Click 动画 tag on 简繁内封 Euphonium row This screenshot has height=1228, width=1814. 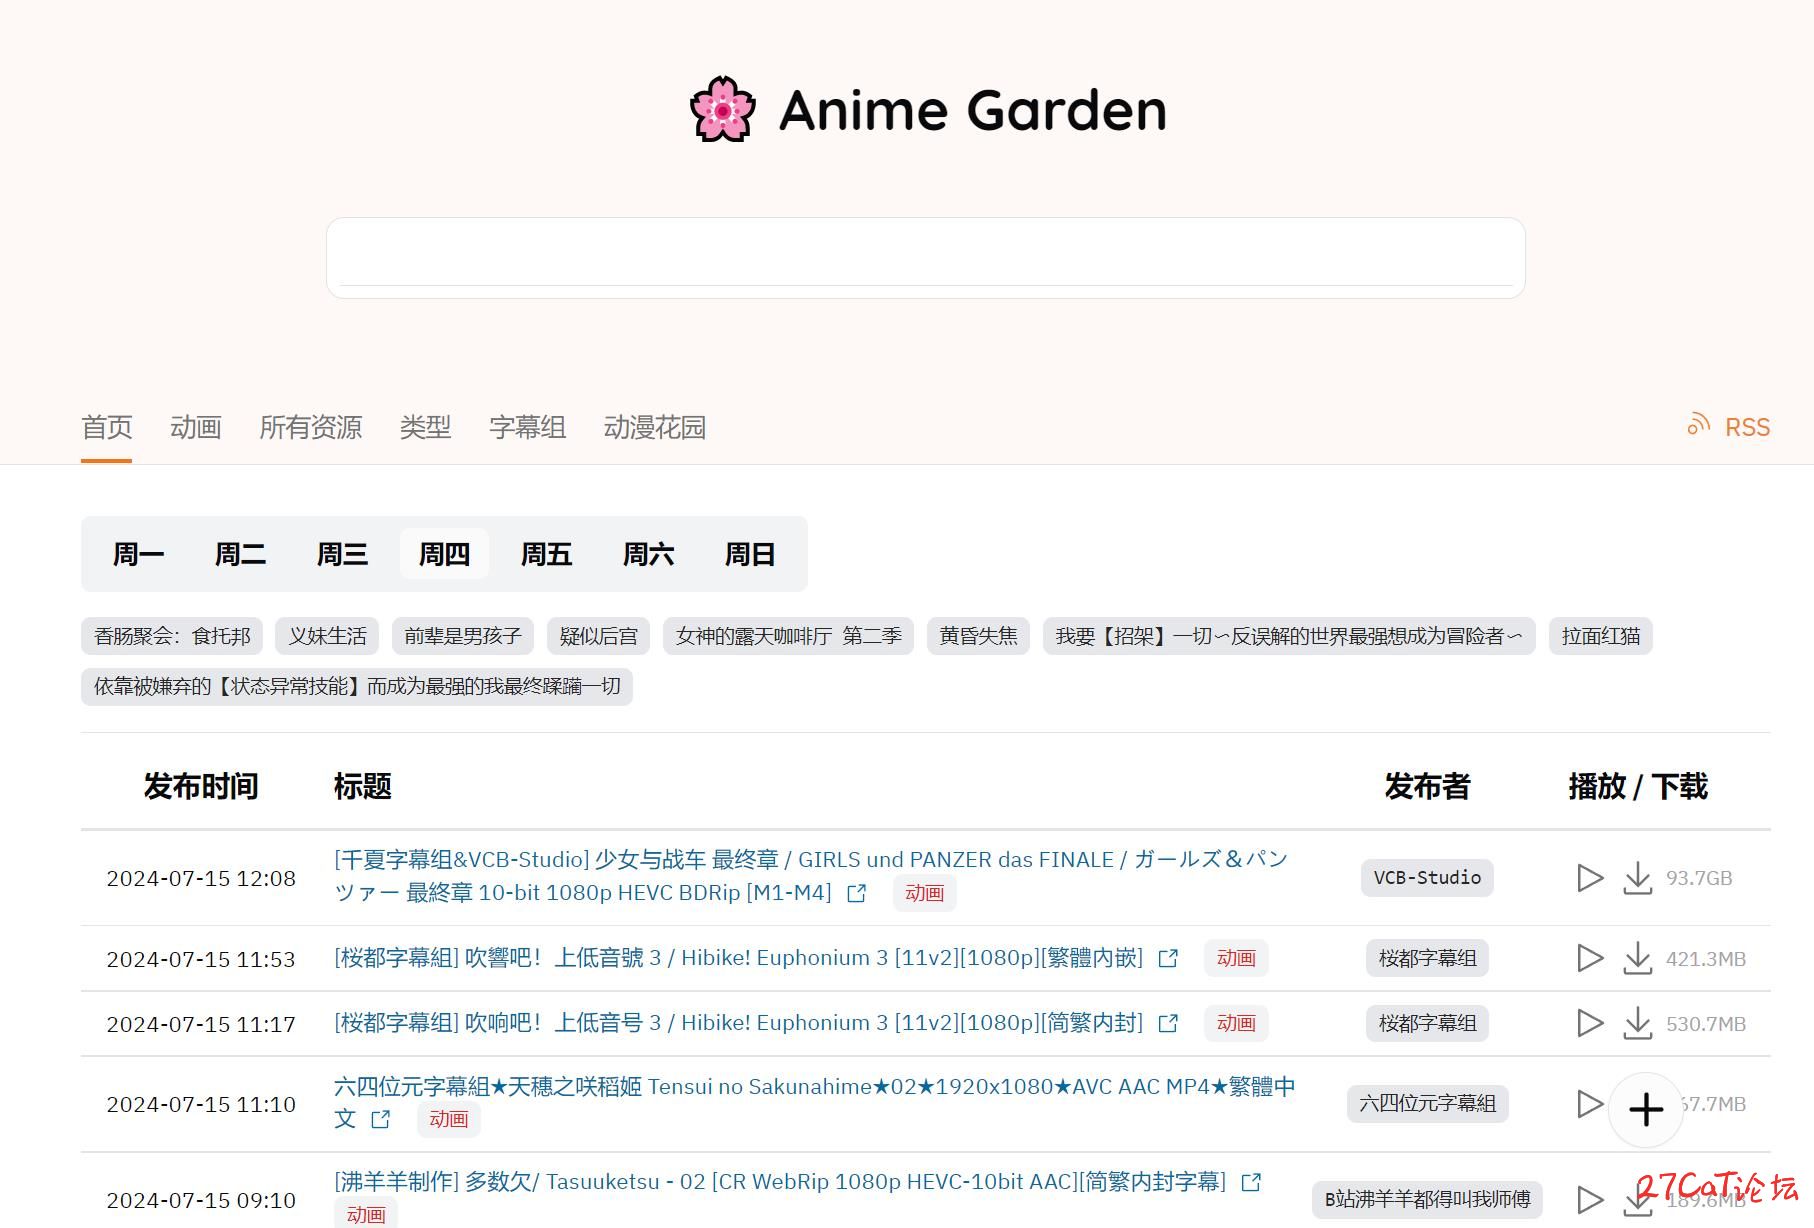click(x=1236, y=1023)
